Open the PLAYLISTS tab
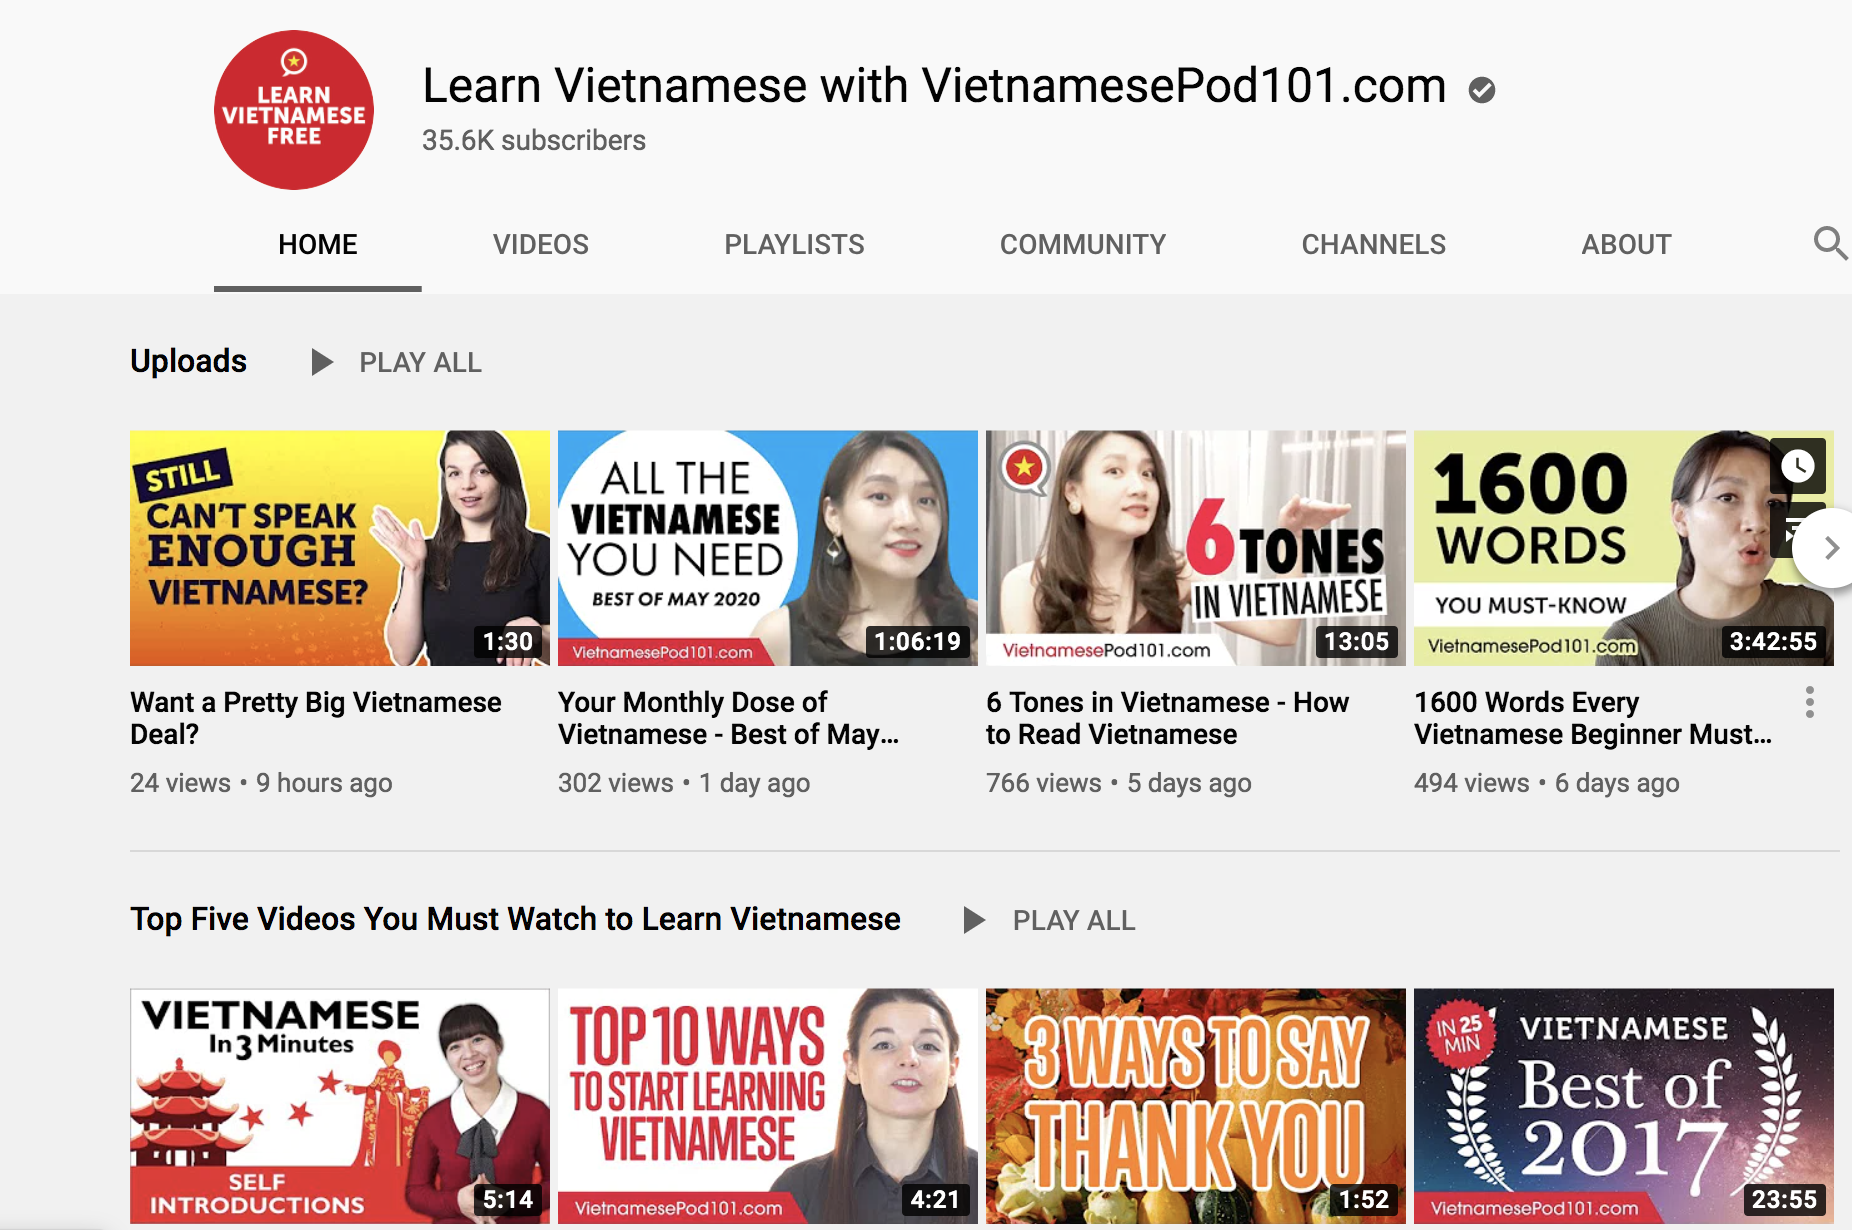This screenshot has width=1852, height=1230. (x=794, y=244)
